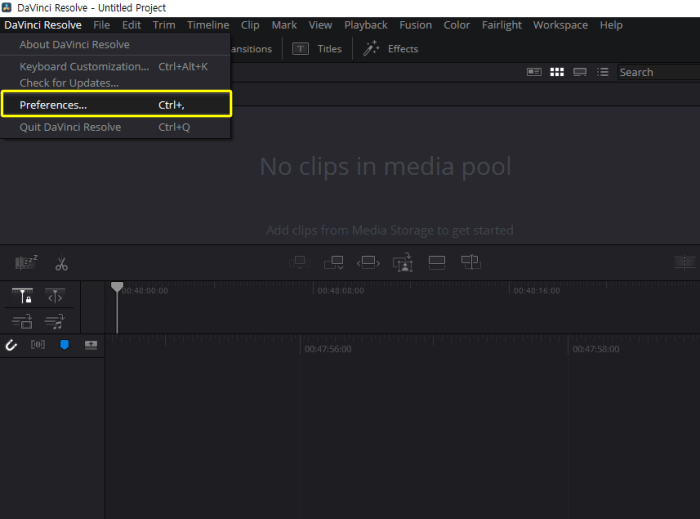This screenshot has width=700, height=519.
Task: Click the Source Overwrite edit icon
Action: point(471,262)
